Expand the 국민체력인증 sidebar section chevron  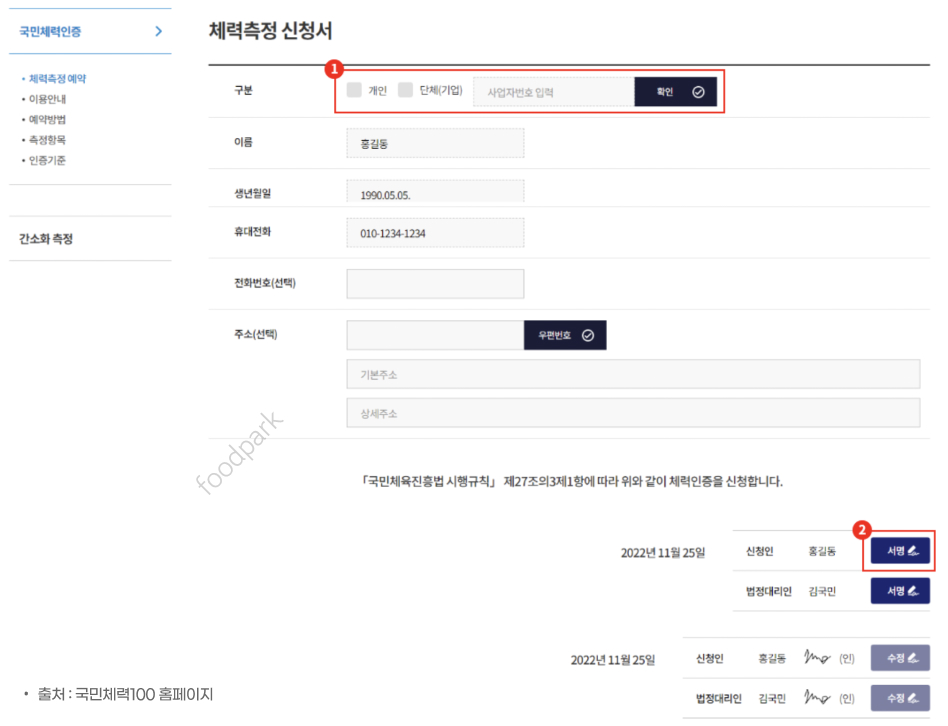[156, 31]
